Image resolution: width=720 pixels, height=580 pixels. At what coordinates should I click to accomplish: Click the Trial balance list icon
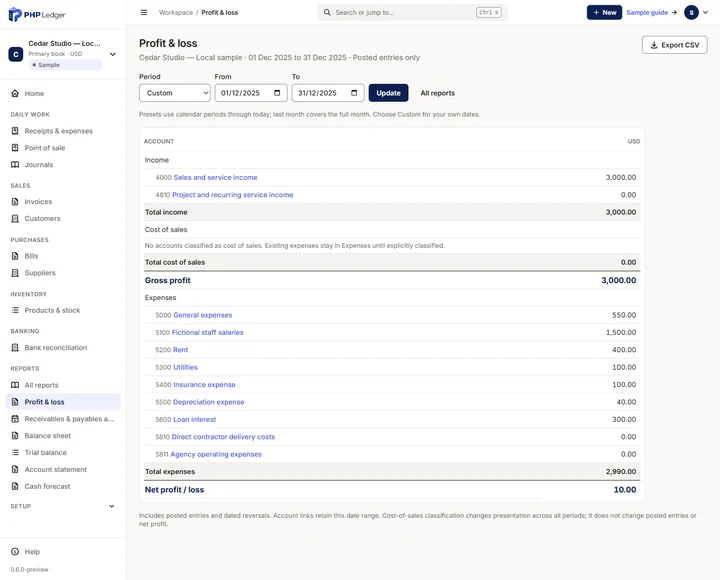pos(15,452)
